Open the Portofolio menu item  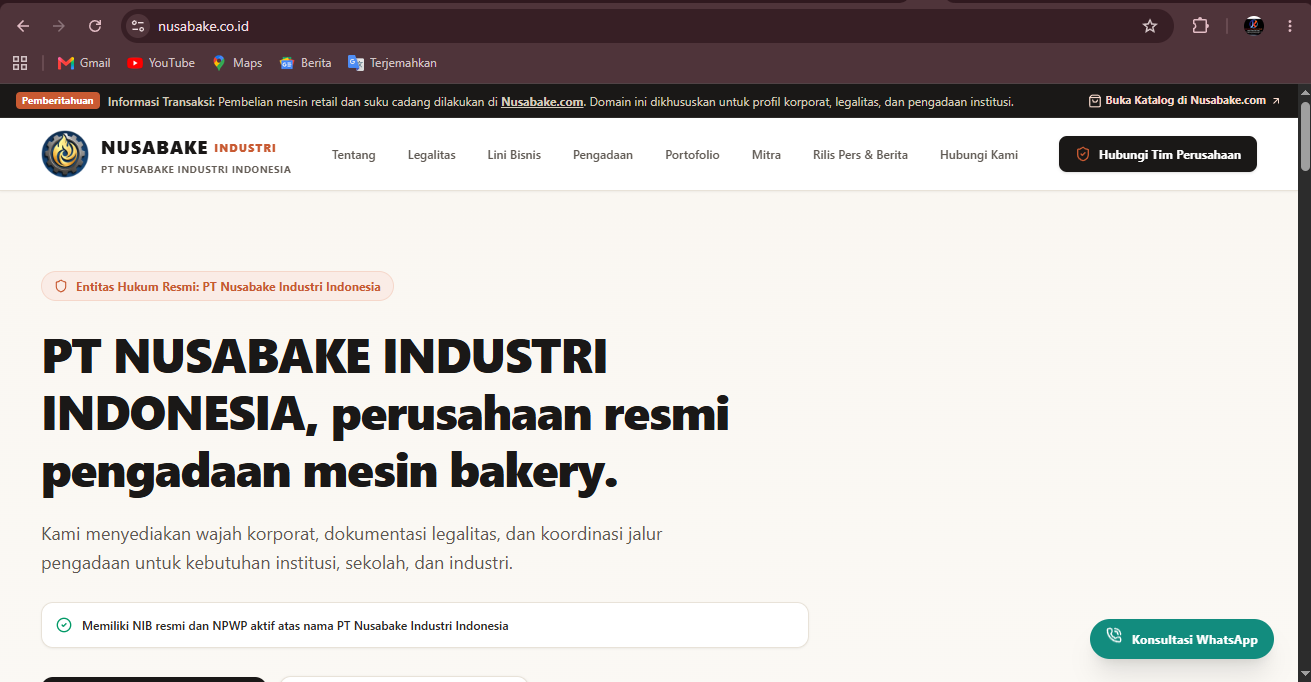click(x=692, y=155)
